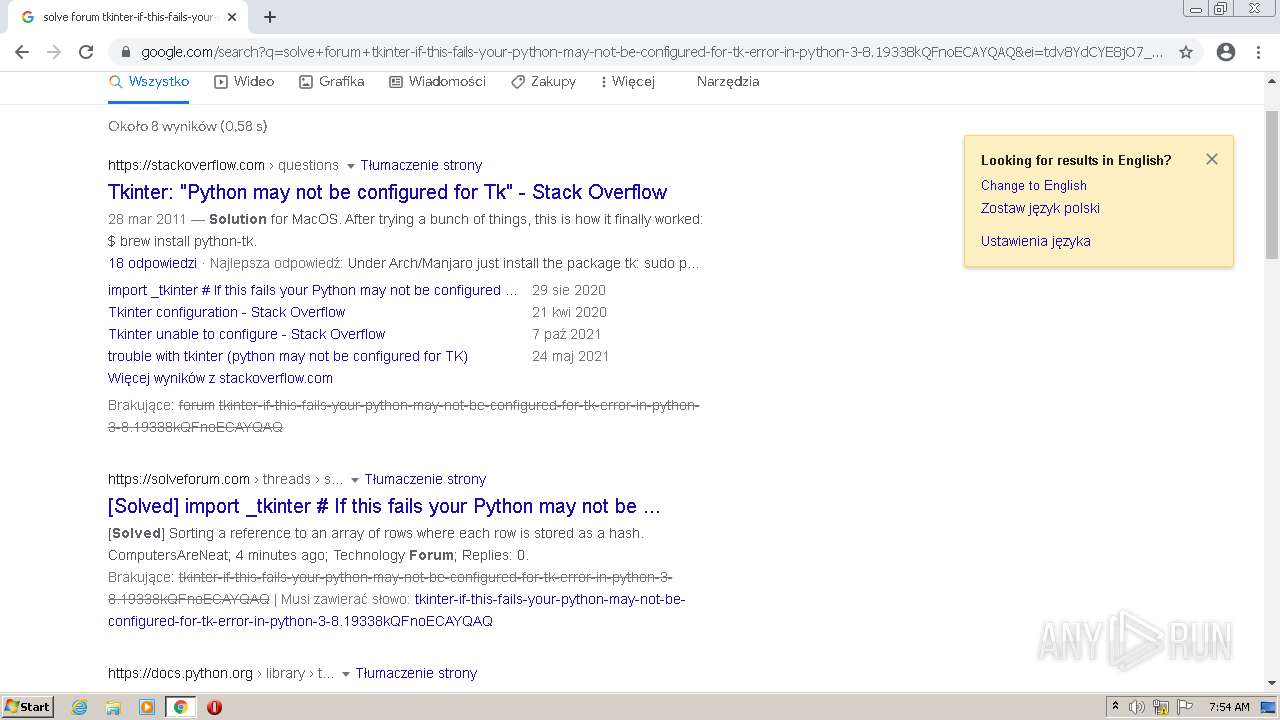Go forward in browser history
1280x720 pixels.
coord(54,52)
